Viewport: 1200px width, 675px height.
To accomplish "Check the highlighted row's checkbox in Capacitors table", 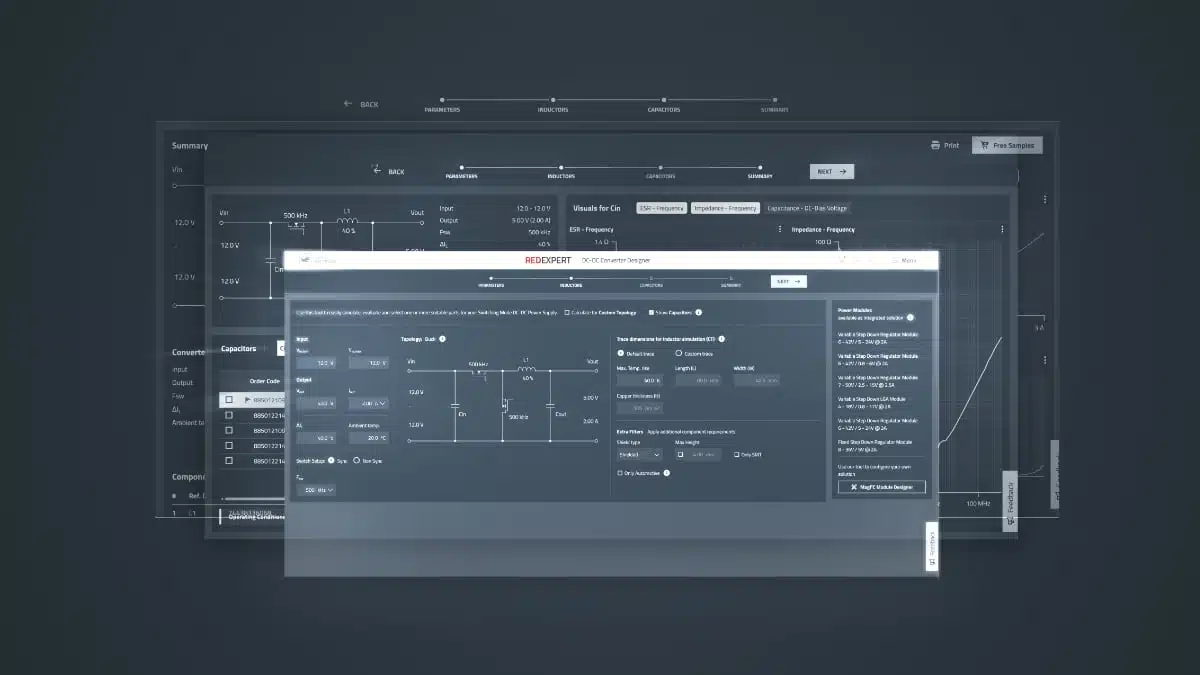I will pyautogui.click(x=229, y=399).
